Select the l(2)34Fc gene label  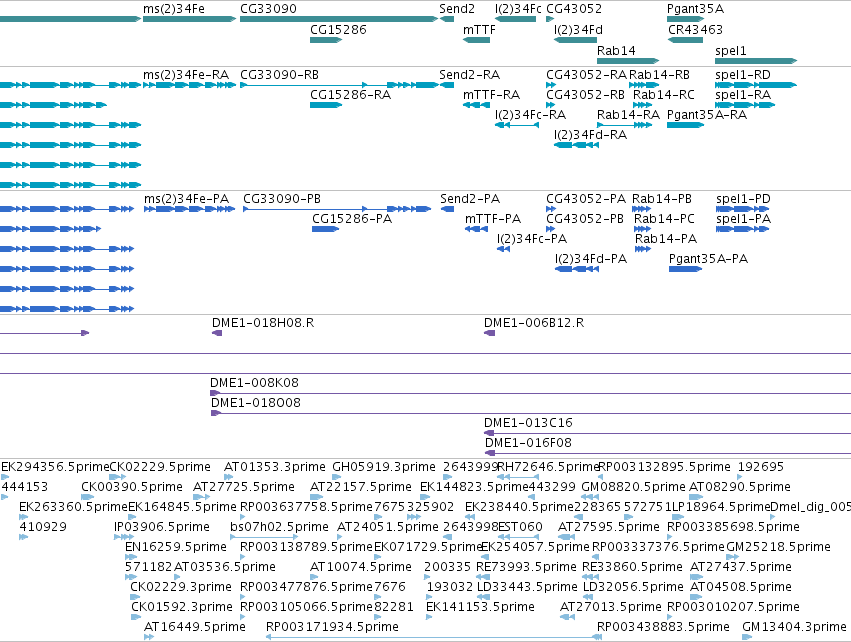pyautogui.click(x=518, y=9)
